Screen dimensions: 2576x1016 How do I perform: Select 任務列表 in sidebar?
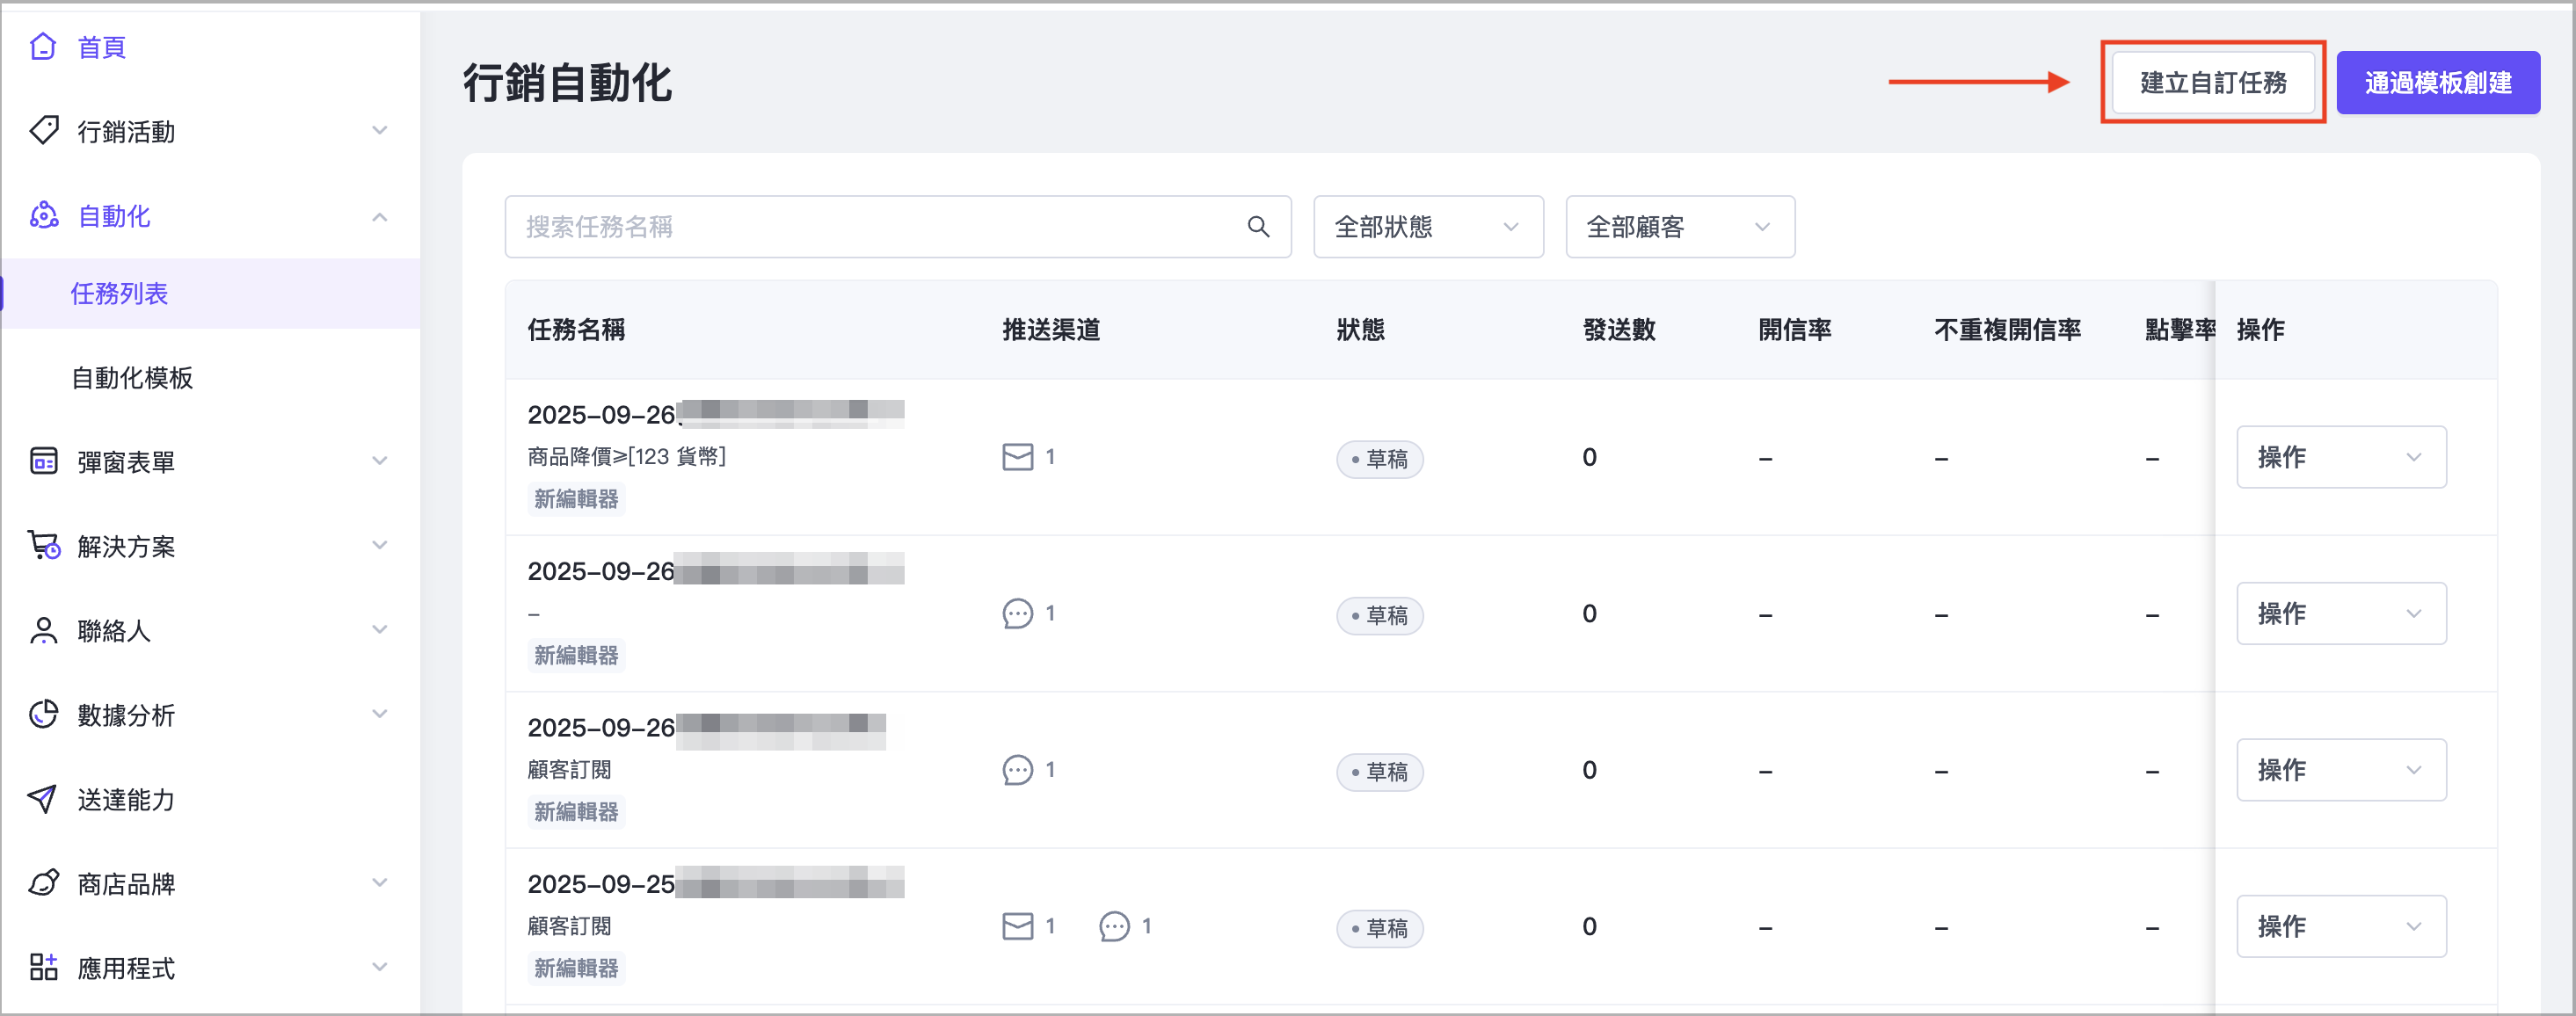coord(119,293)
